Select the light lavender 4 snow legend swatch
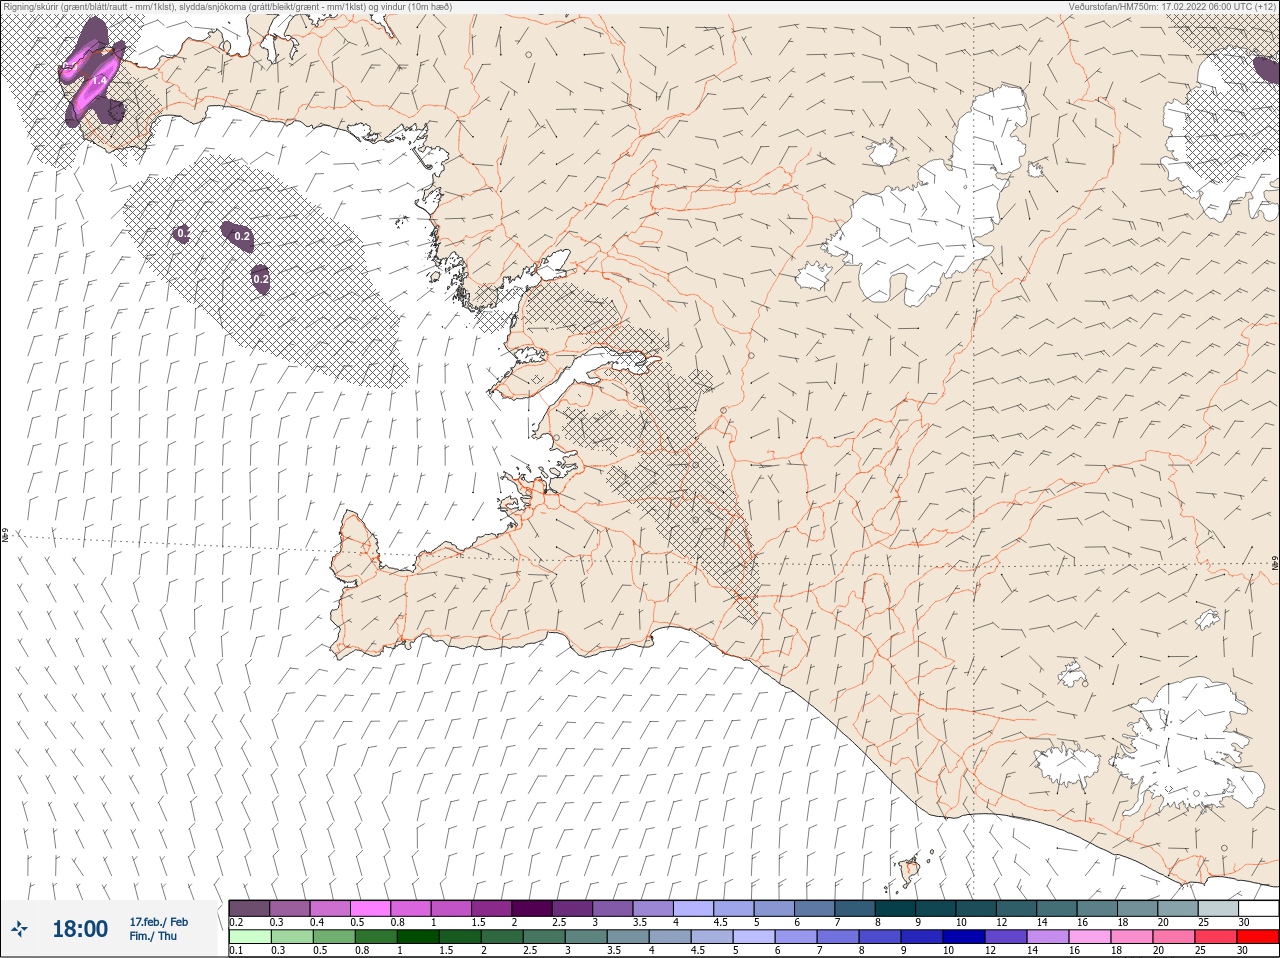Viewport: 1280px width, 958px height. click(x=693, y=908)
